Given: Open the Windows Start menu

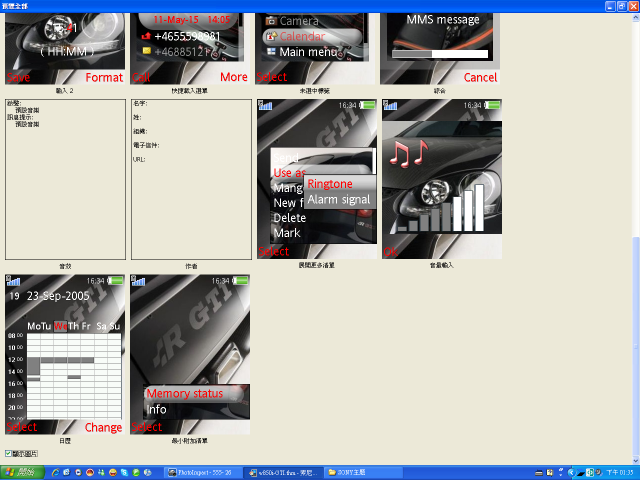Looking at the screenshot, I should (x=22, y=473).
